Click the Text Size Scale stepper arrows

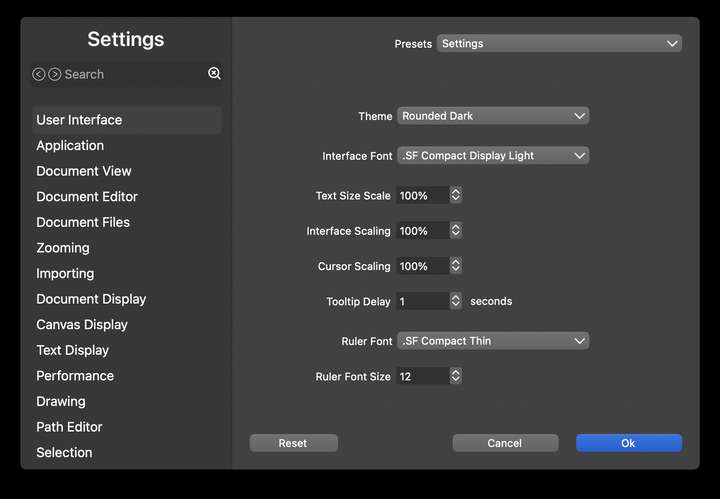pyautogui.click(x=456, y=195)
